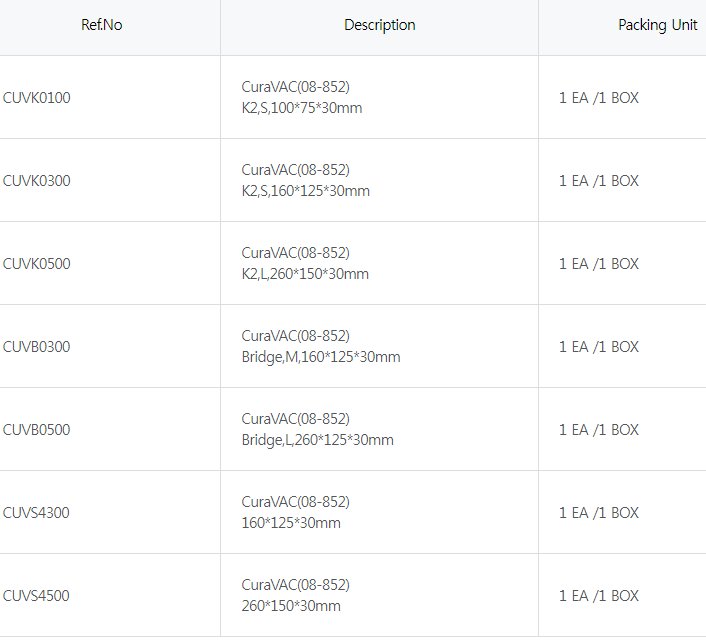Select the CUVK0300 reference number cell
Viewport: 706px width, 641px height.
coord(37,181)
